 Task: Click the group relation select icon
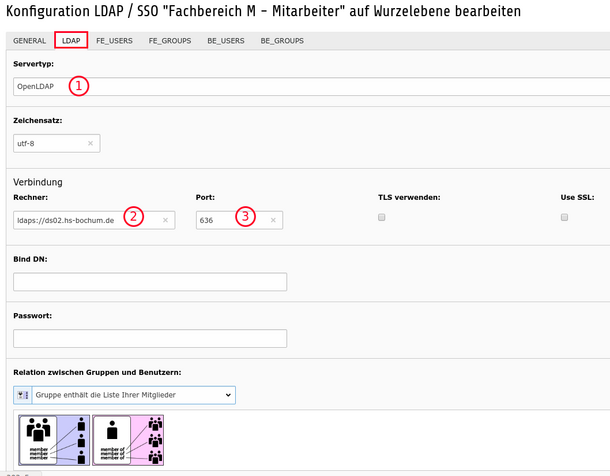tap(23, 395)
